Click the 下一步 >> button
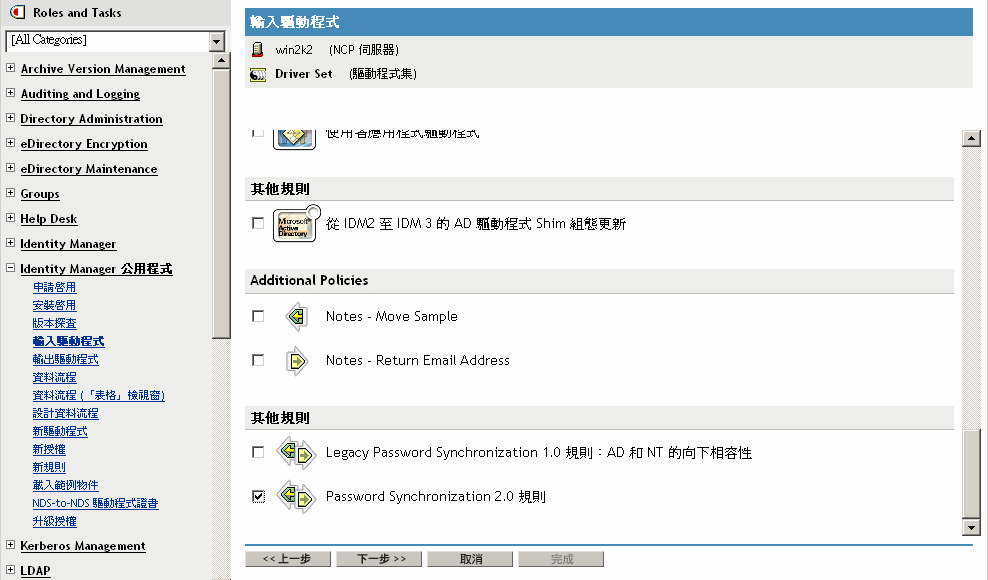The width and height of the screenshot is (988, 580). pyautogui.click(x=379, y=559)
